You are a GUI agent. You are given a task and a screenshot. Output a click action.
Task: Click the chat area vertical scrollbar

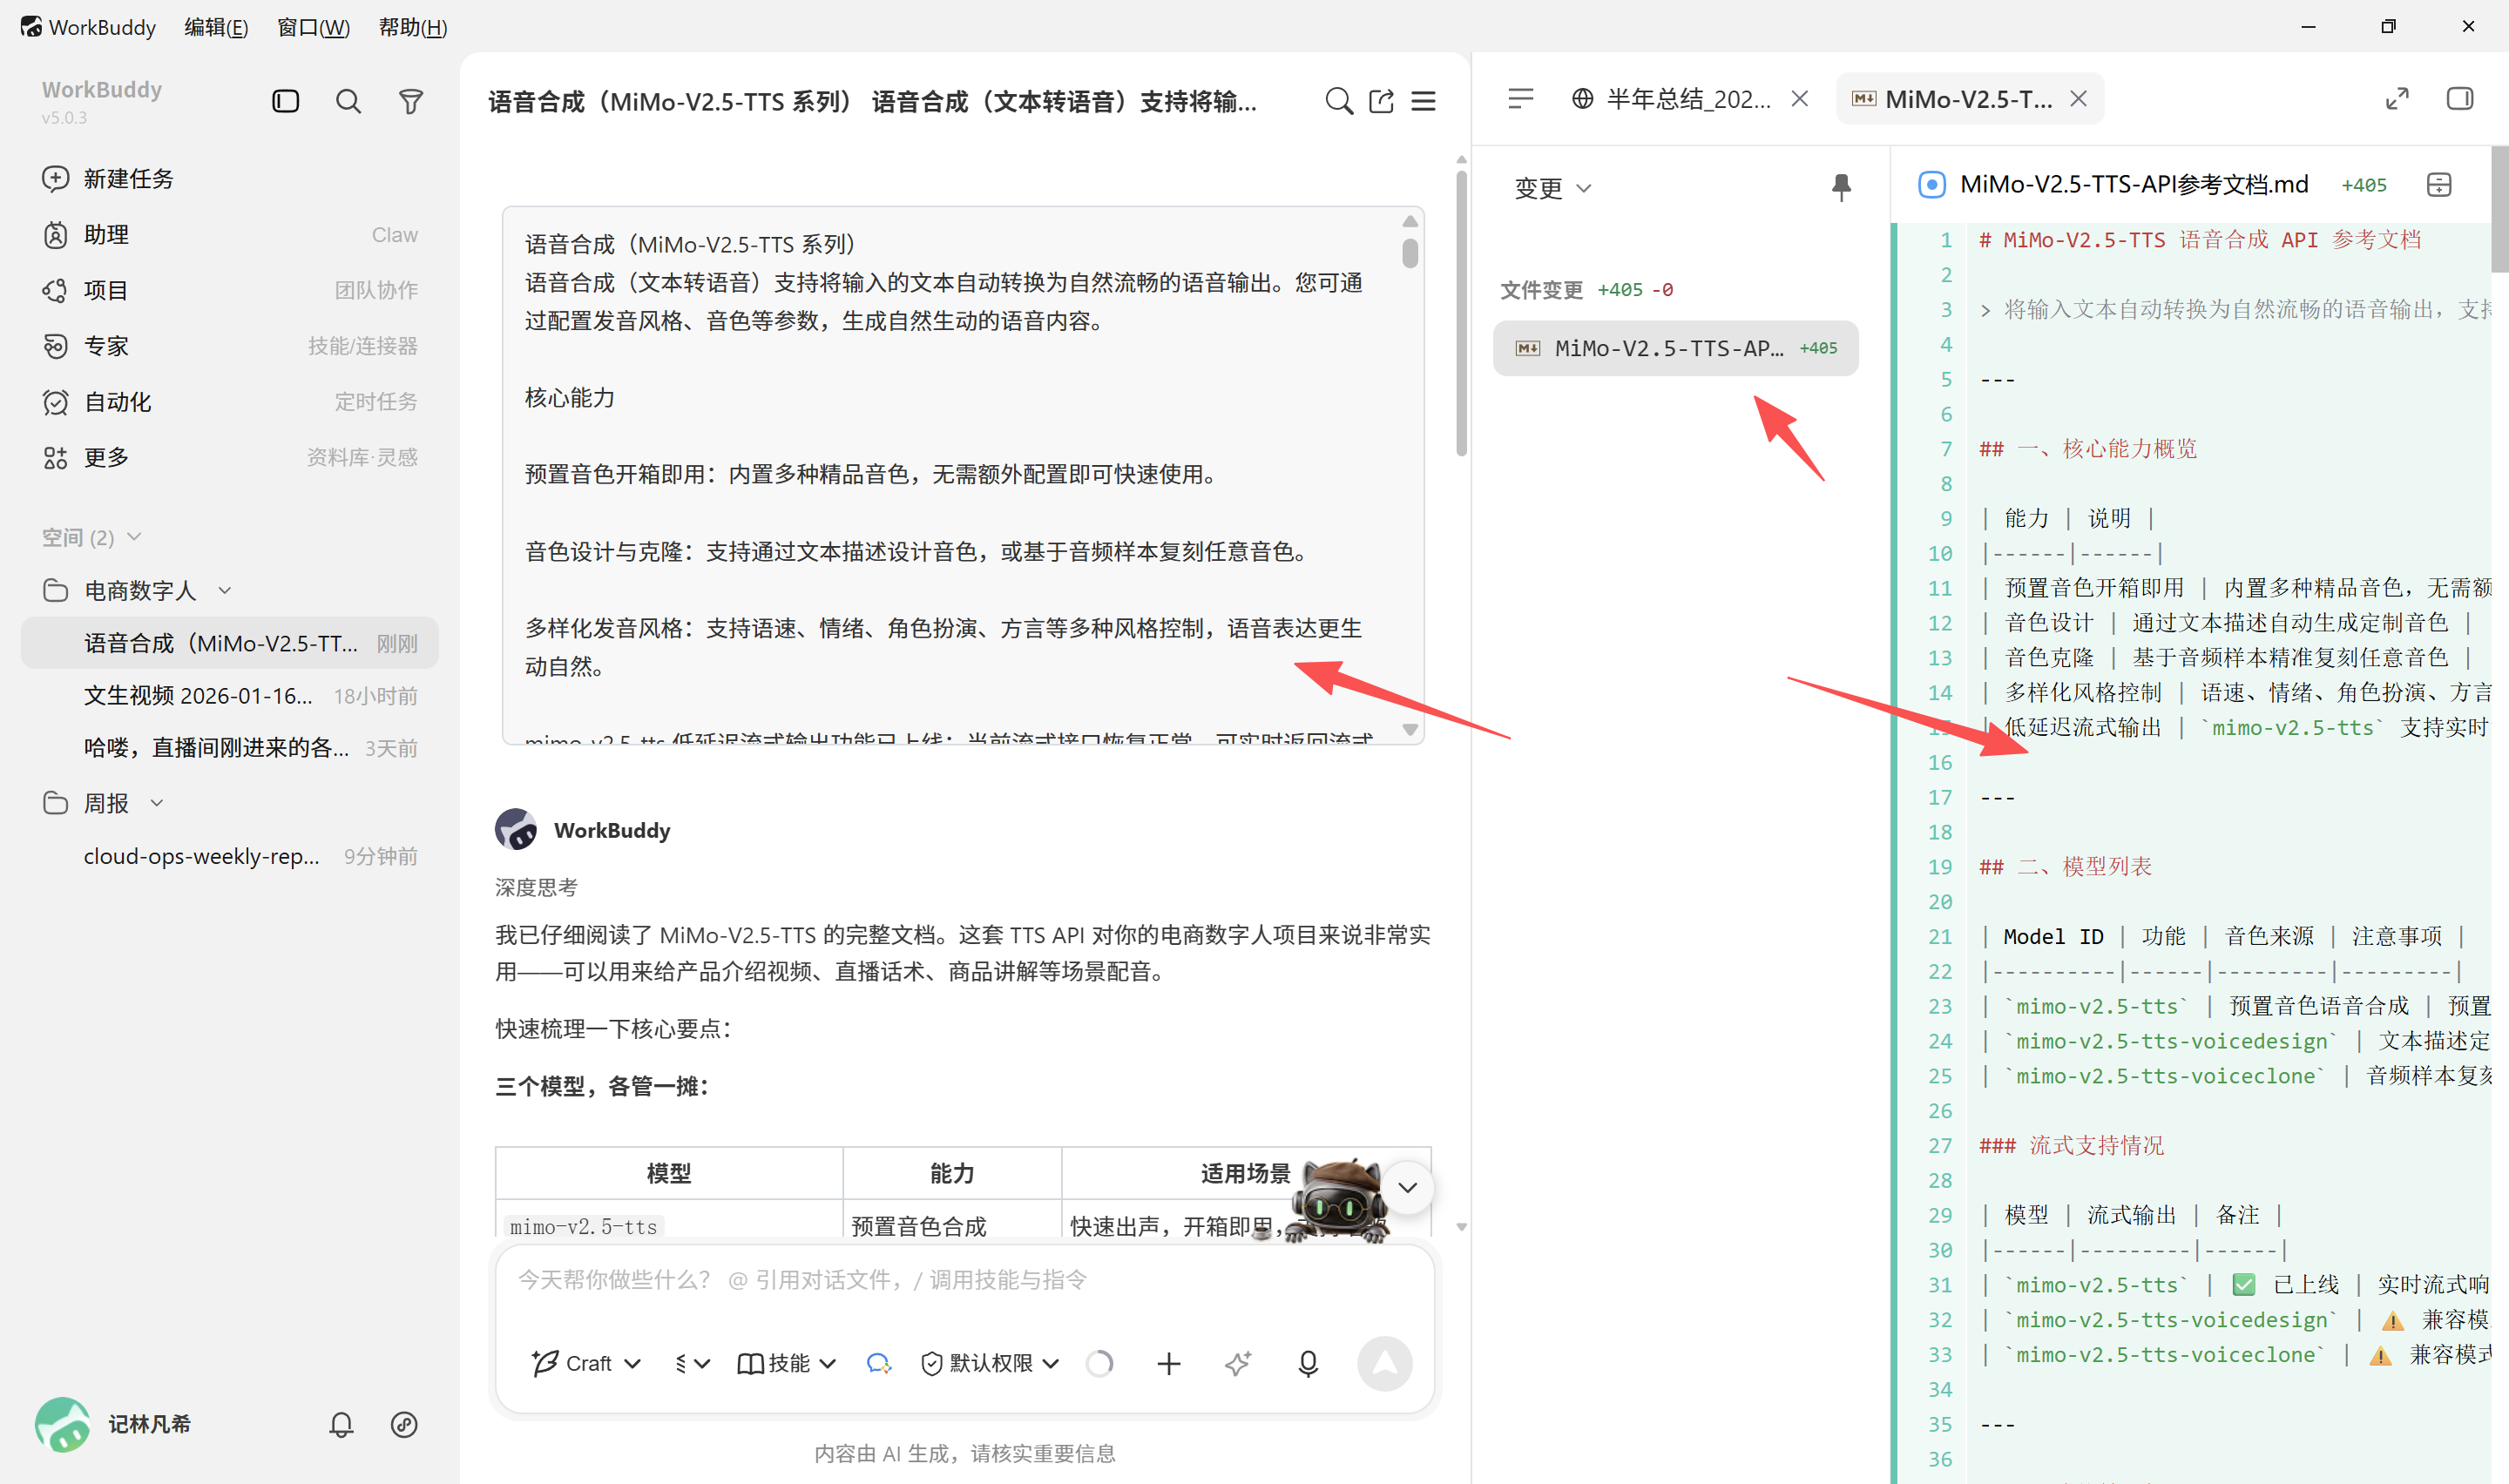point(1461,313)
